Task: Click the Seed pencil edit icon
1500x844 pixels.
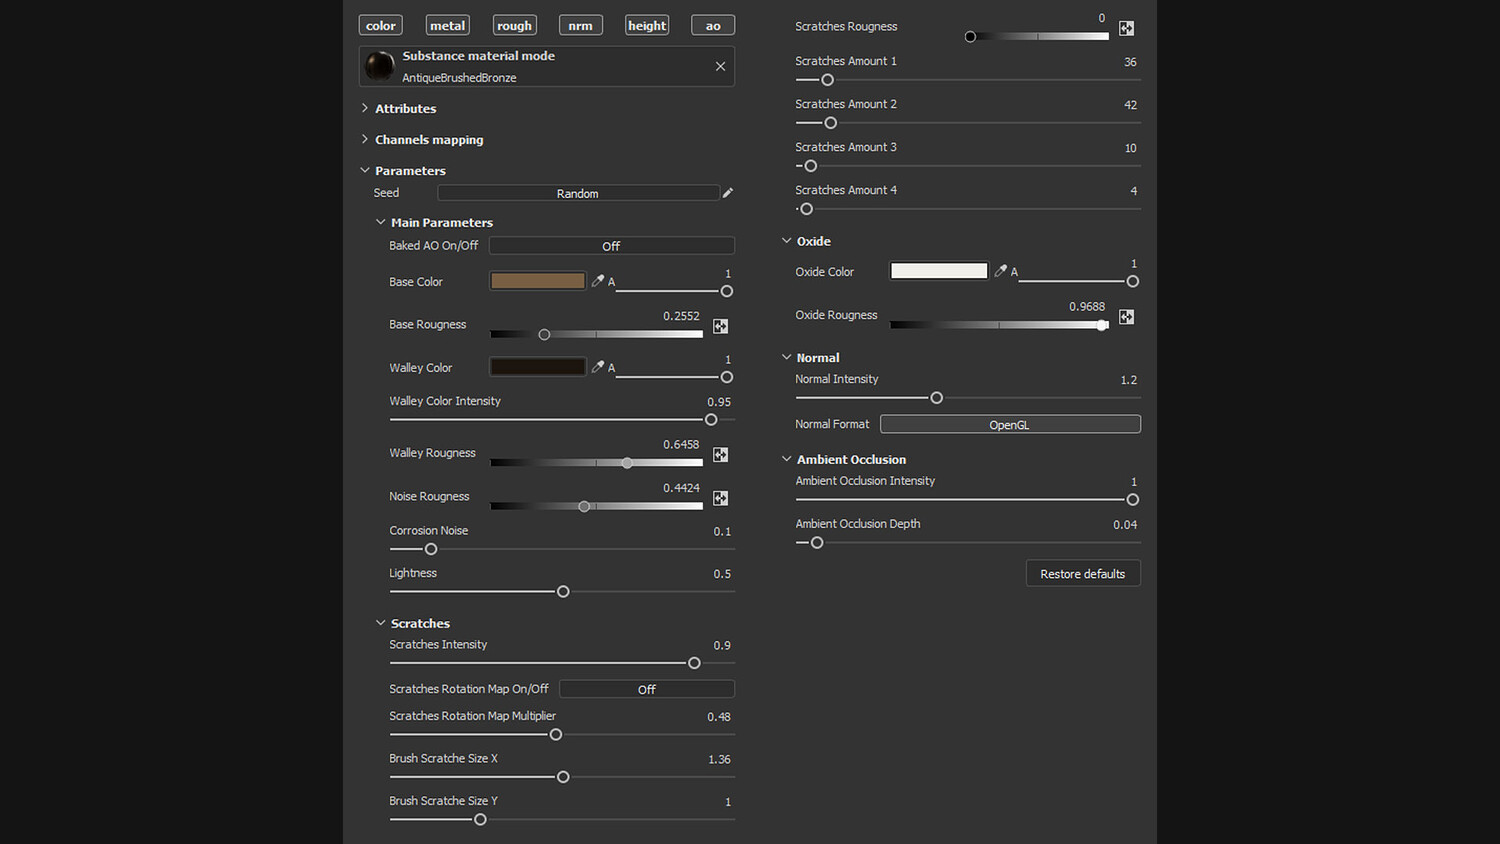Action: pos(728,193)
